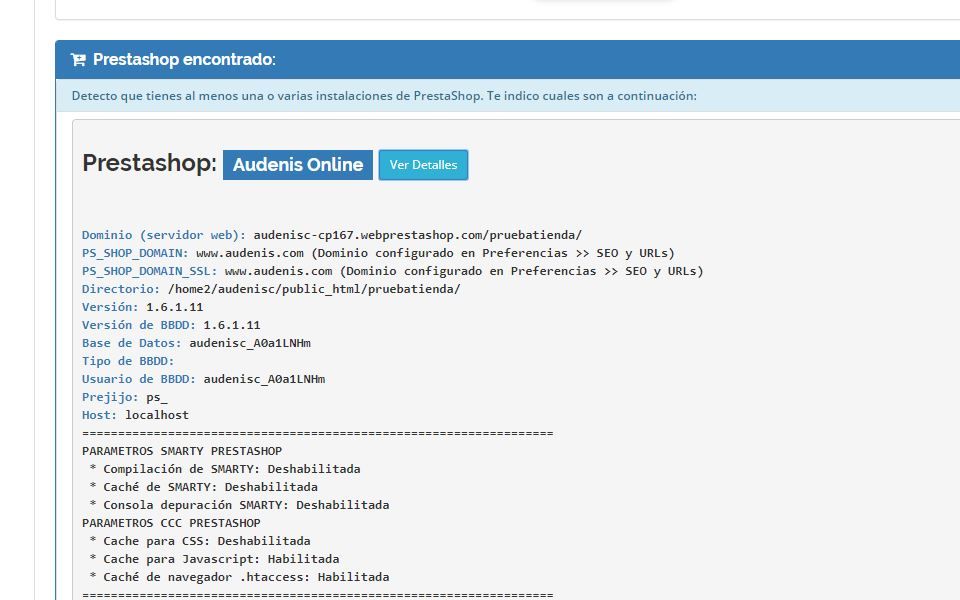This screenshot has height=600, width=960.
Task: Click the 'Versión:' label
Action: [x=110, y=307]
